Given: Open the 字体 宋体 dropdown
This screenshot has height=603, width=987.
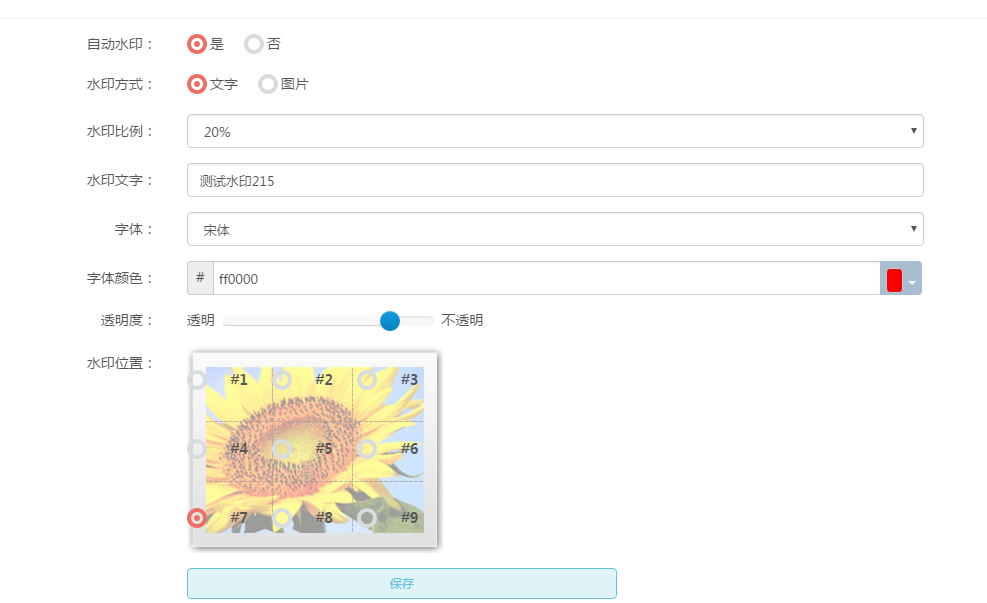Looking at the screenshot, I should [x=555, y=229].
